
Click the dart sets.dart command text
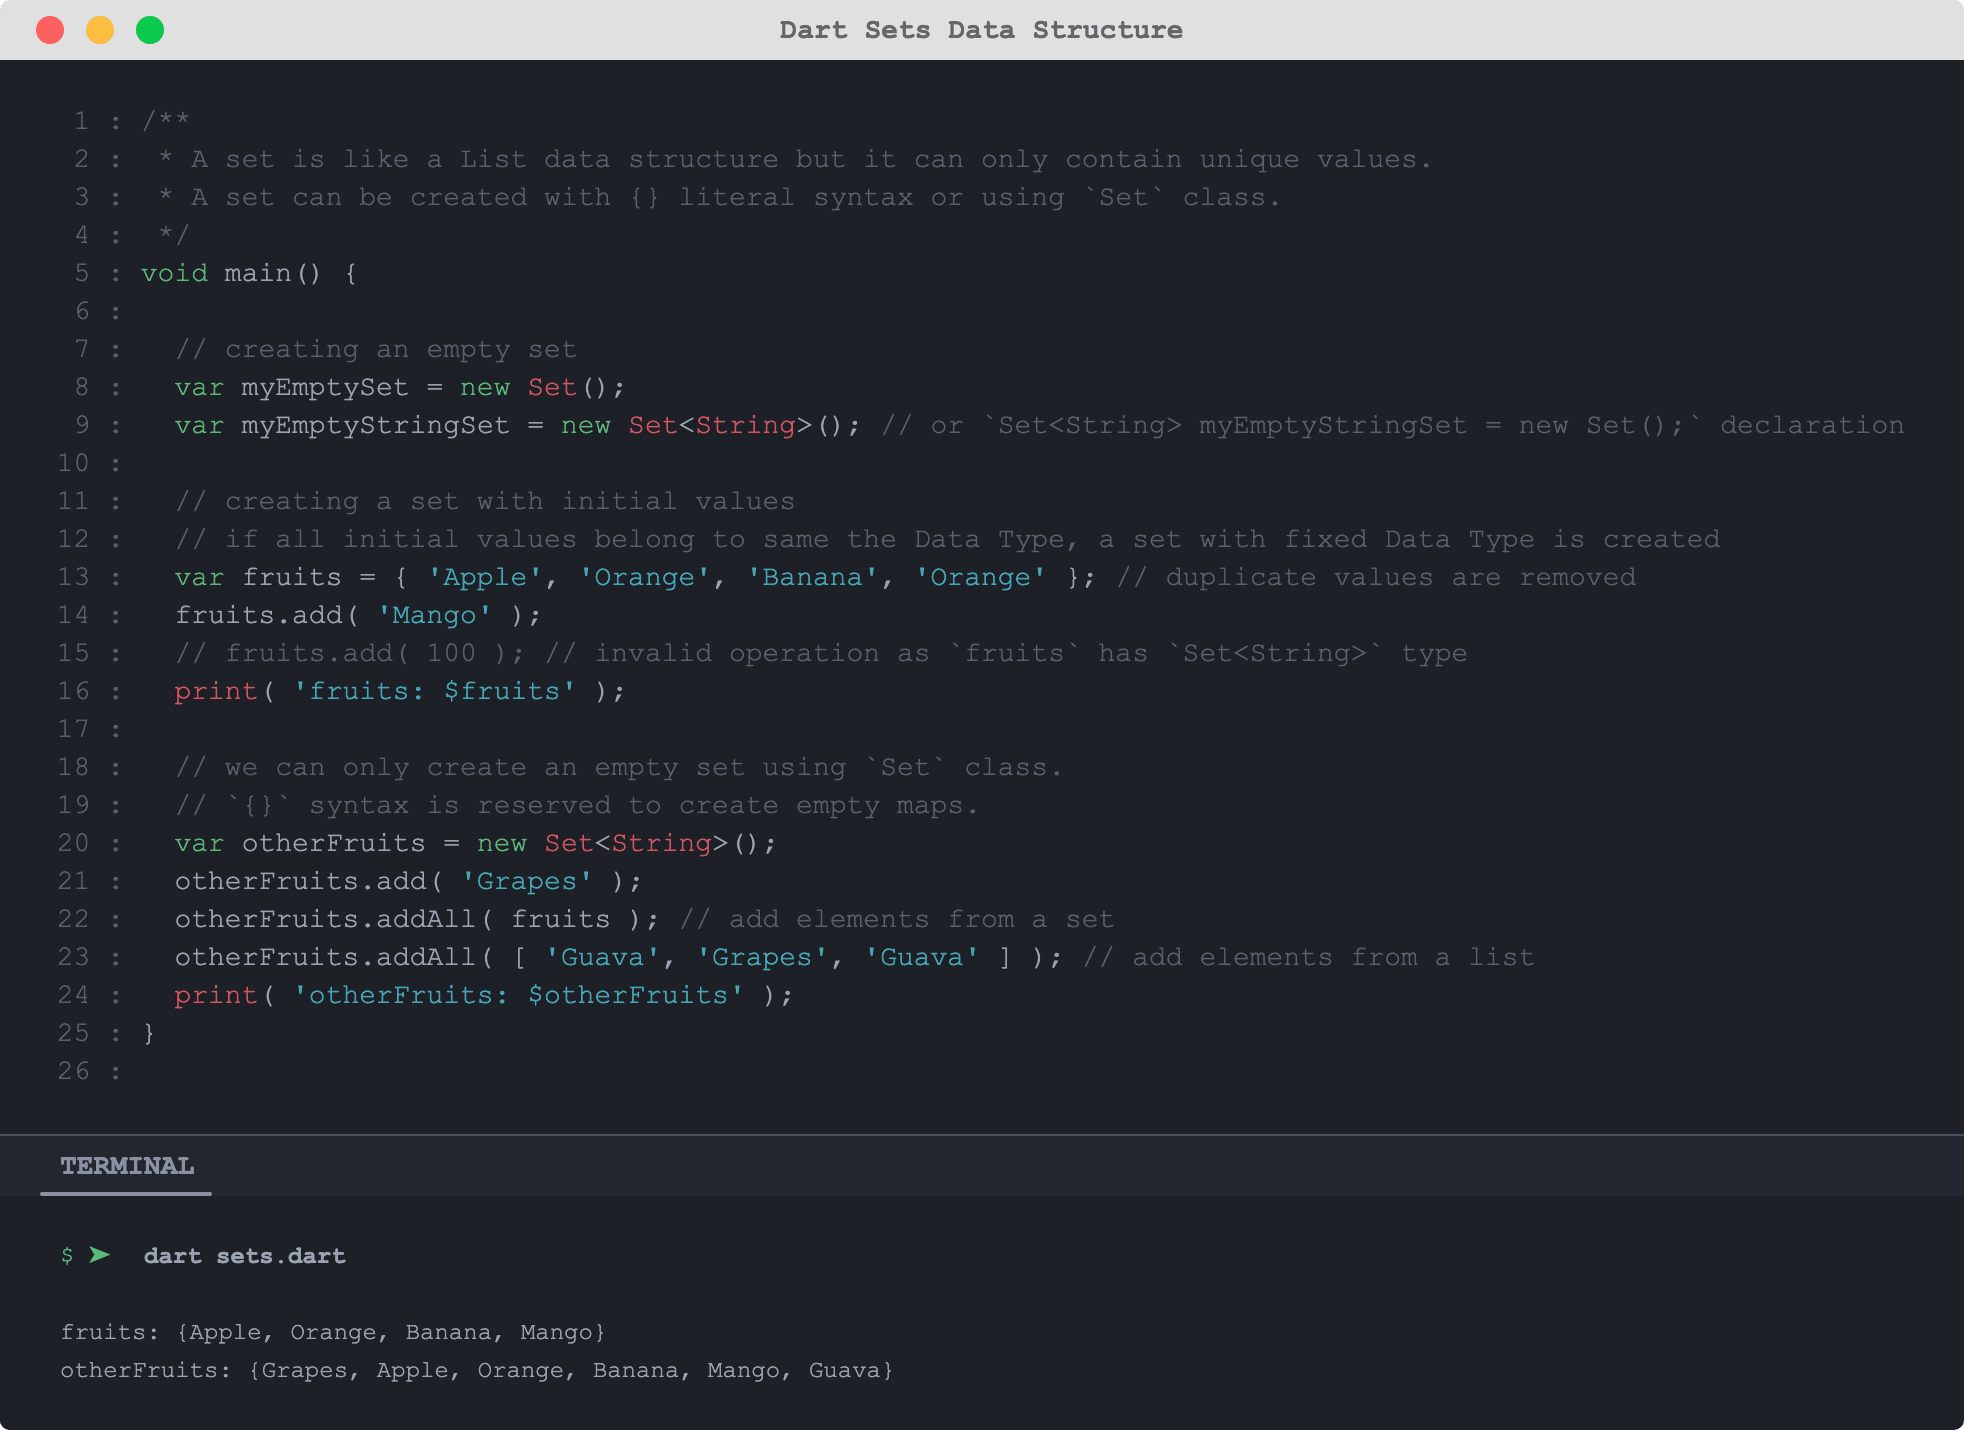coord(244,1256)
